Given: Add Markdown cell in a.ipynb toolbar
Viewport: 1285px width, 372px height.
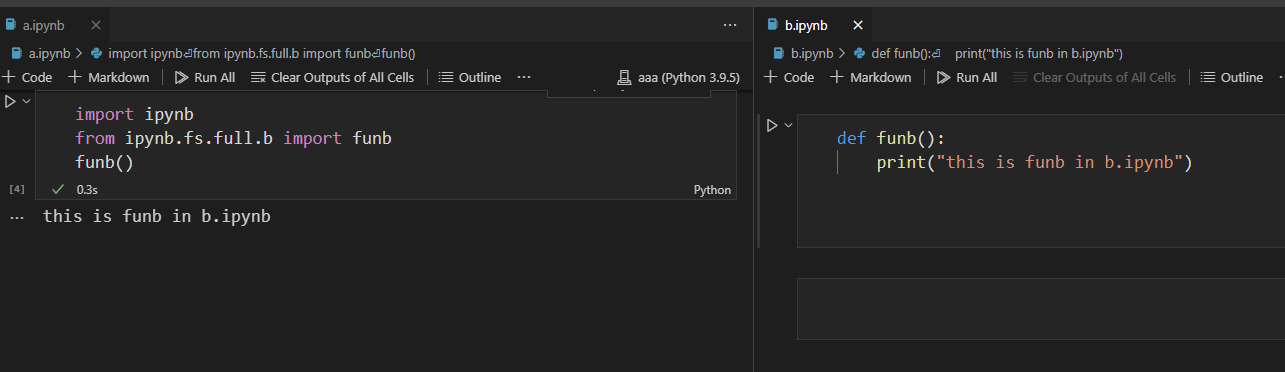Looking at the screenshot, I should [109, 77].
